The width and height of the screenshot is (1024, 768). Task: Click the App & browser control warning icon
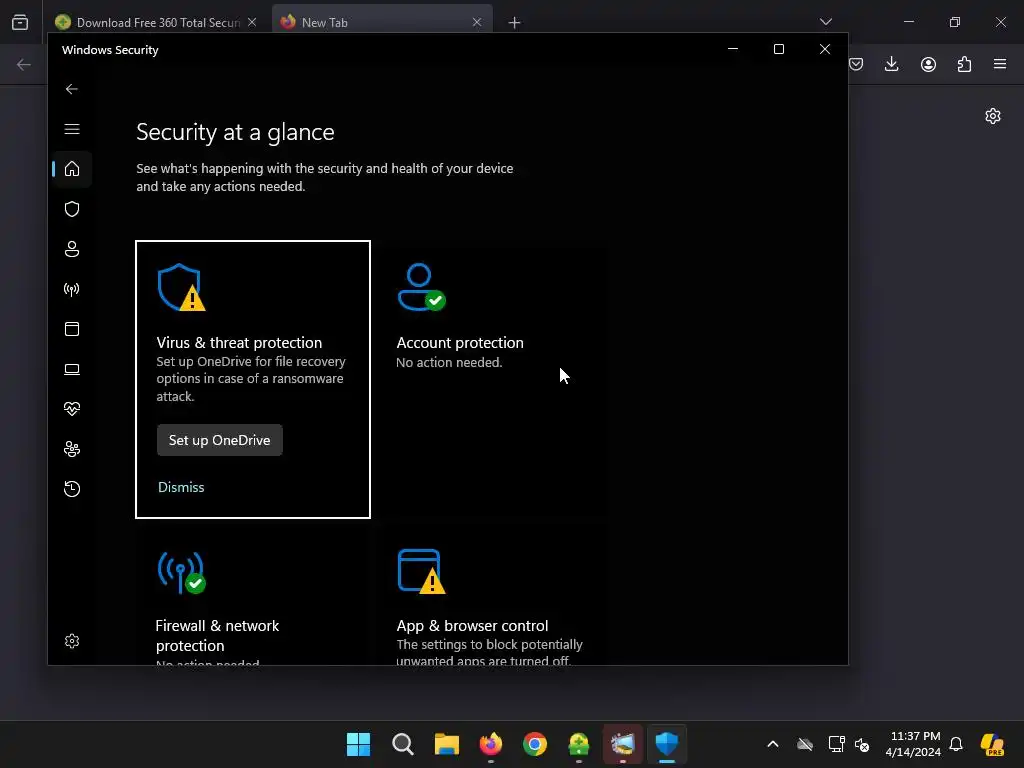(421, 571)
